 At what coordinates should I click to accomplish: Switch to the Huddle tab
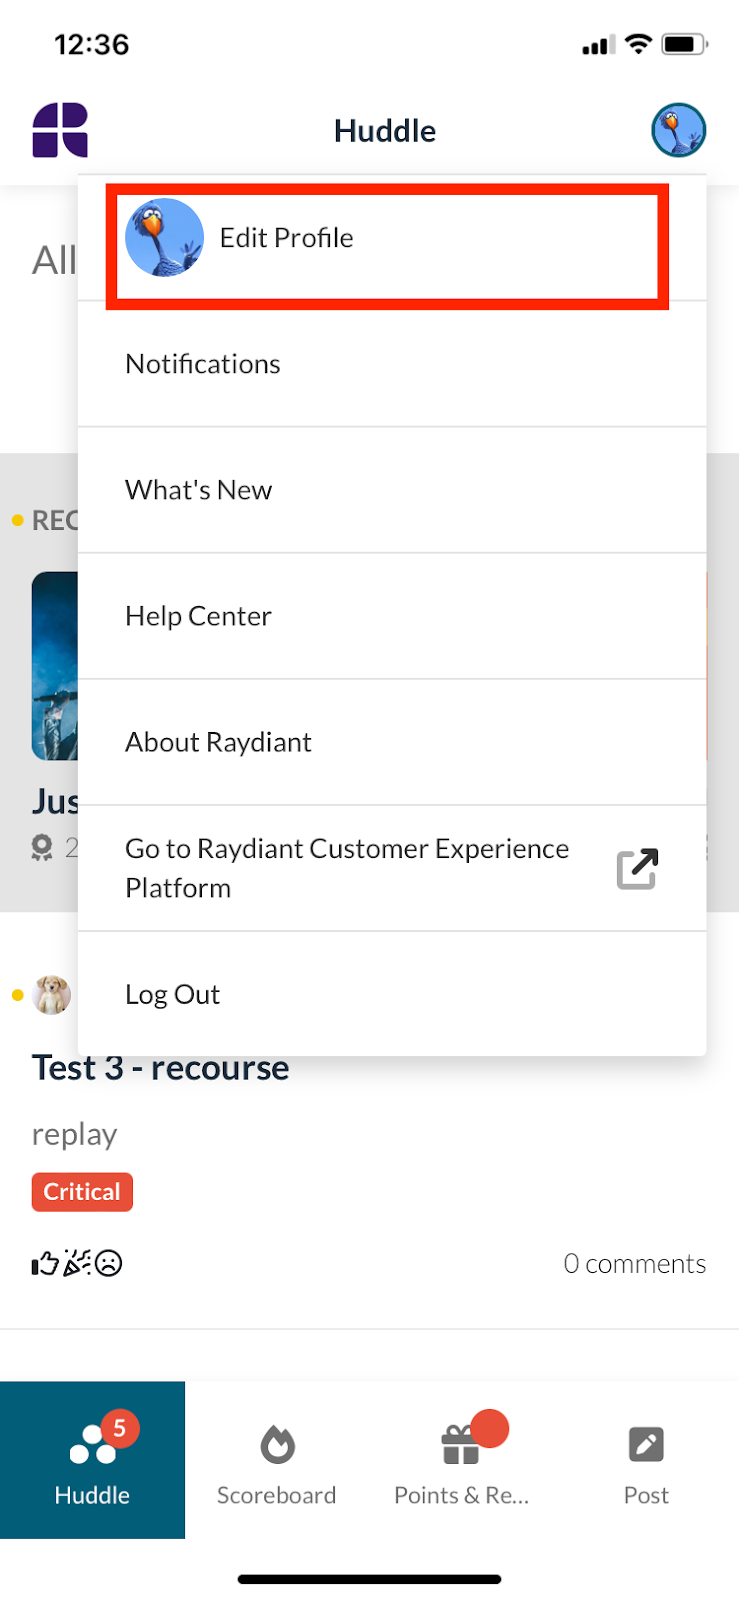tap(92, 1460)
